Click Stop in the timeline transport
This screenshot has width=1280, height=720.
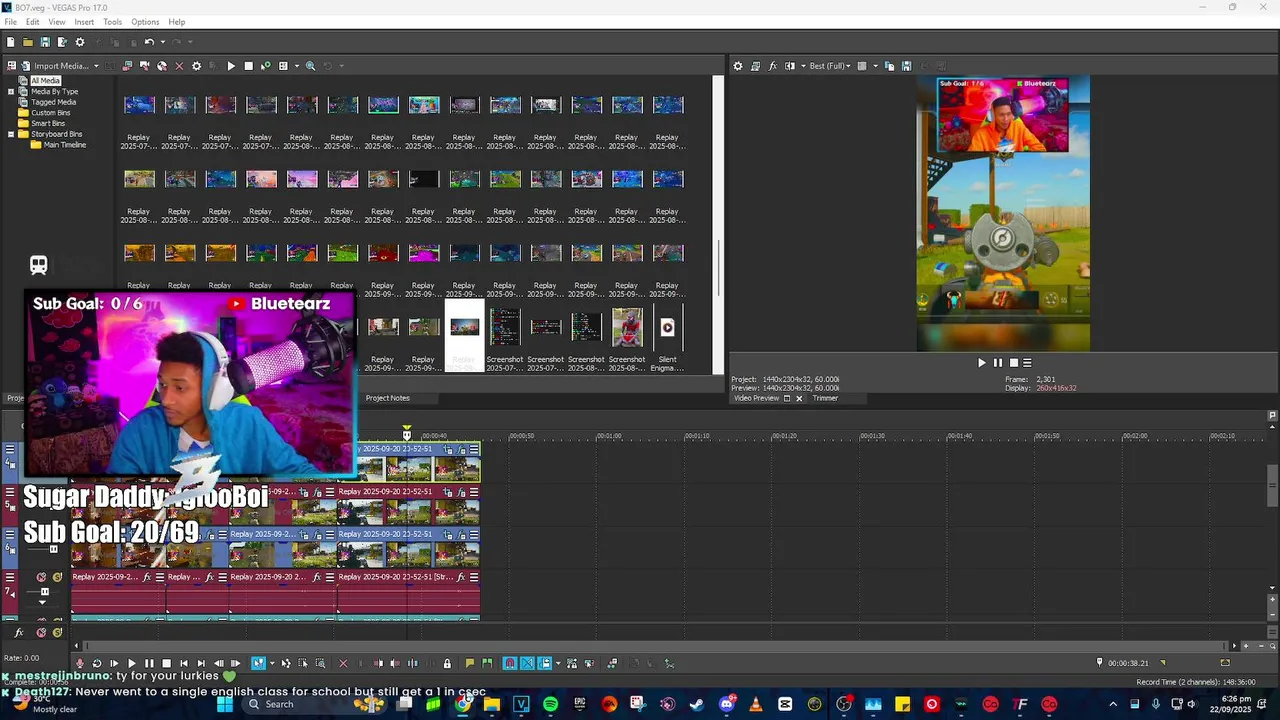click(166, 663)
